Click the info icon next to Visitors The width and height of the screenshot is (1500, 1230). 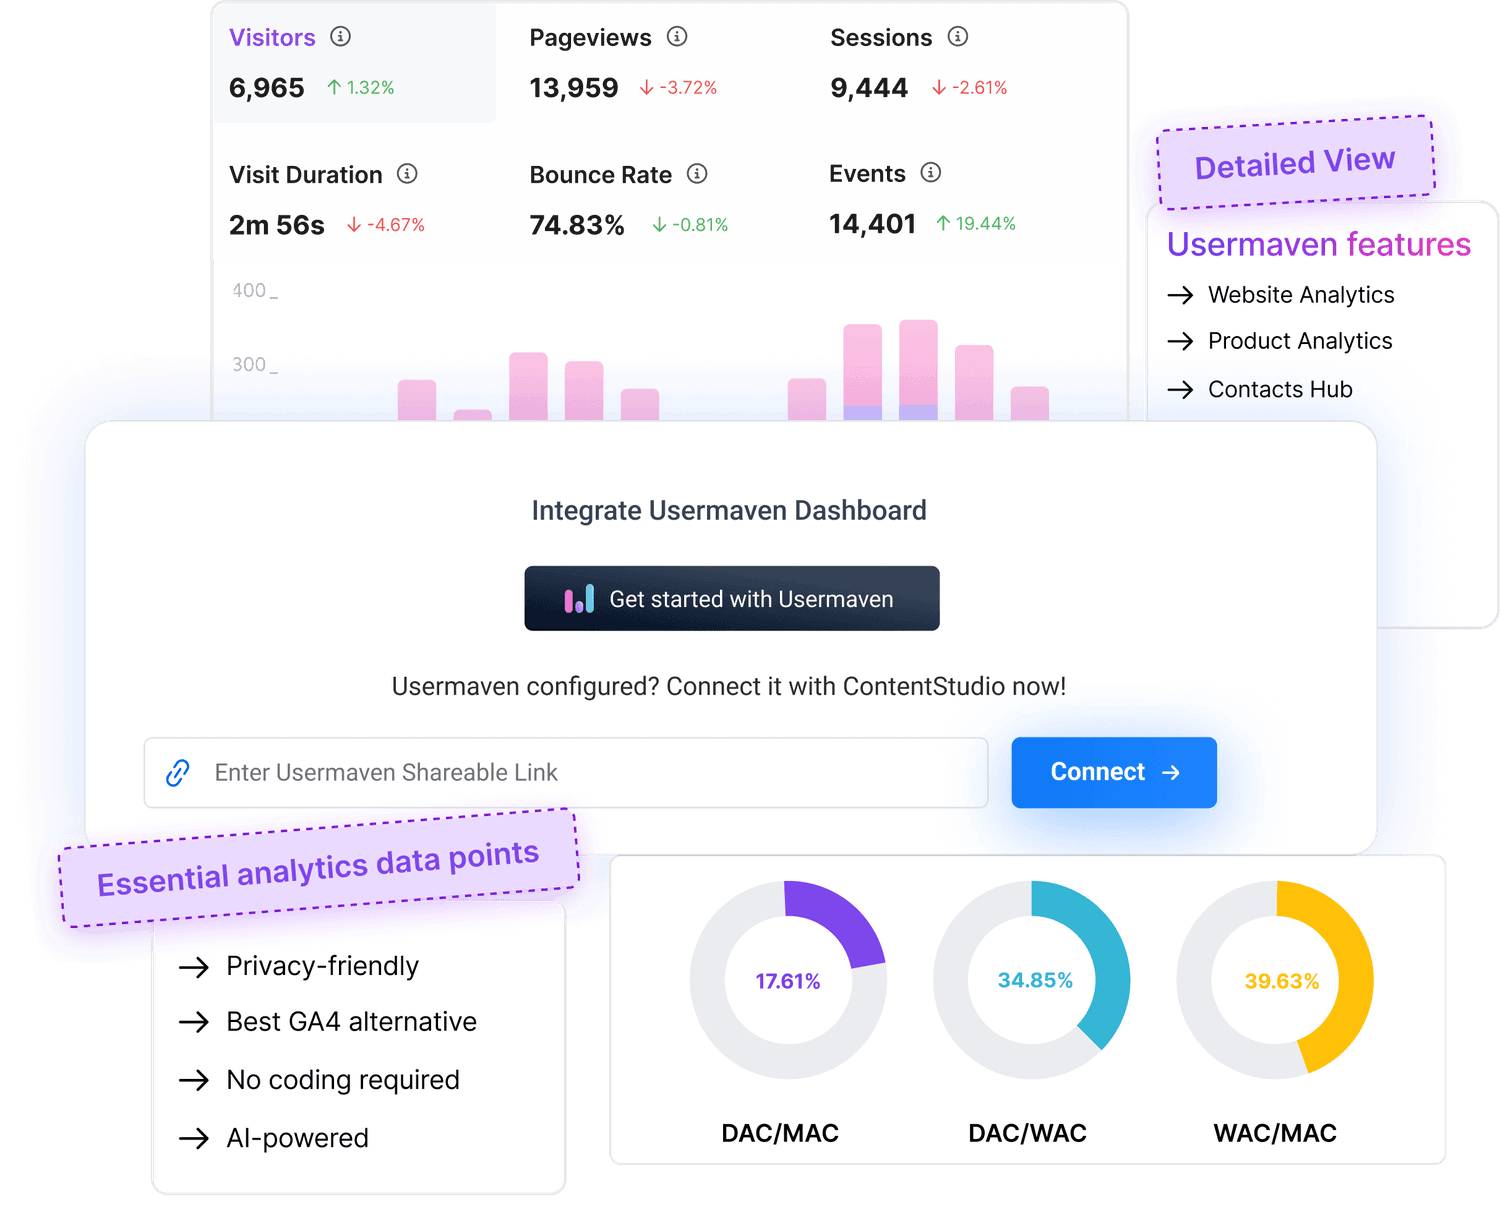[341, 37]
